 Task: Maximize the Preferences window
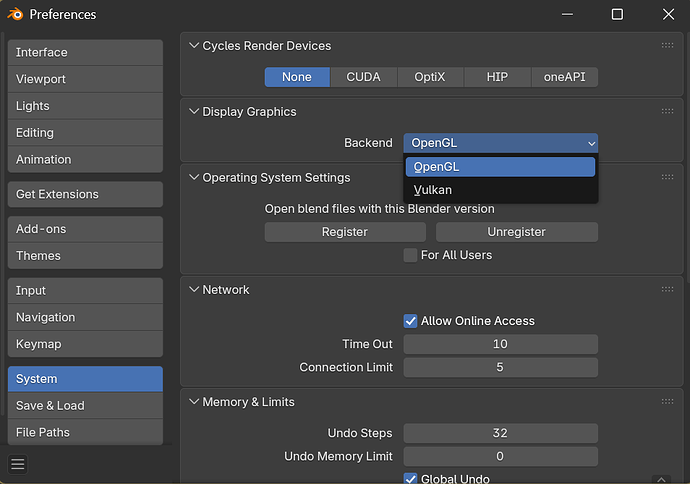(617, 14)
